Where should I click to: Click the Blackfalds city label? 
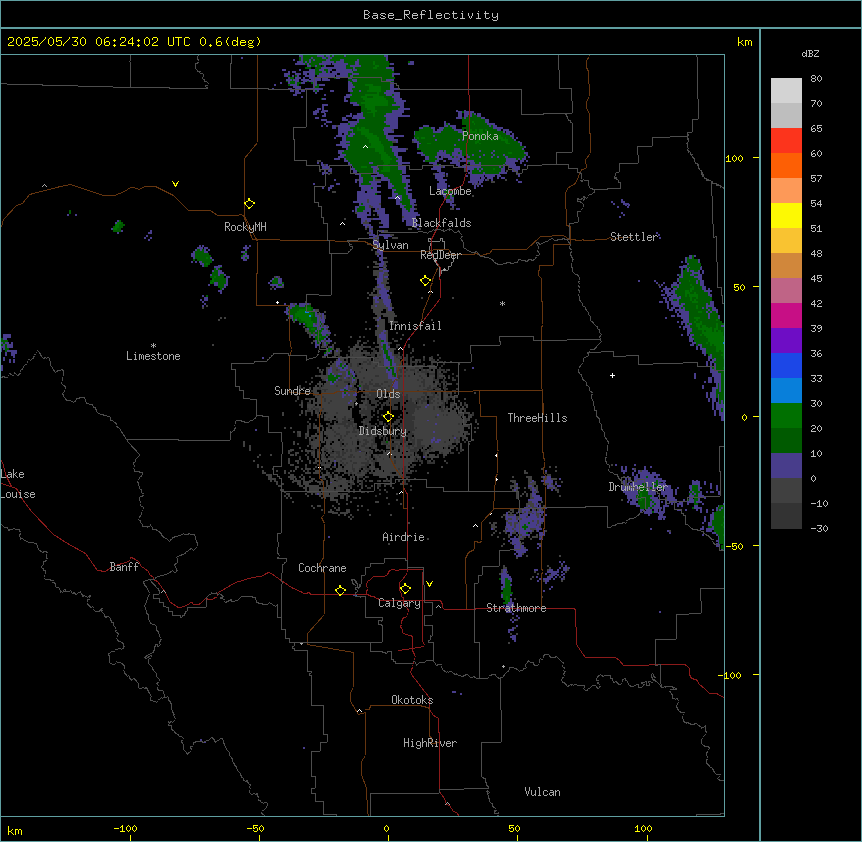pyautogui.click(x=441, y=223)
